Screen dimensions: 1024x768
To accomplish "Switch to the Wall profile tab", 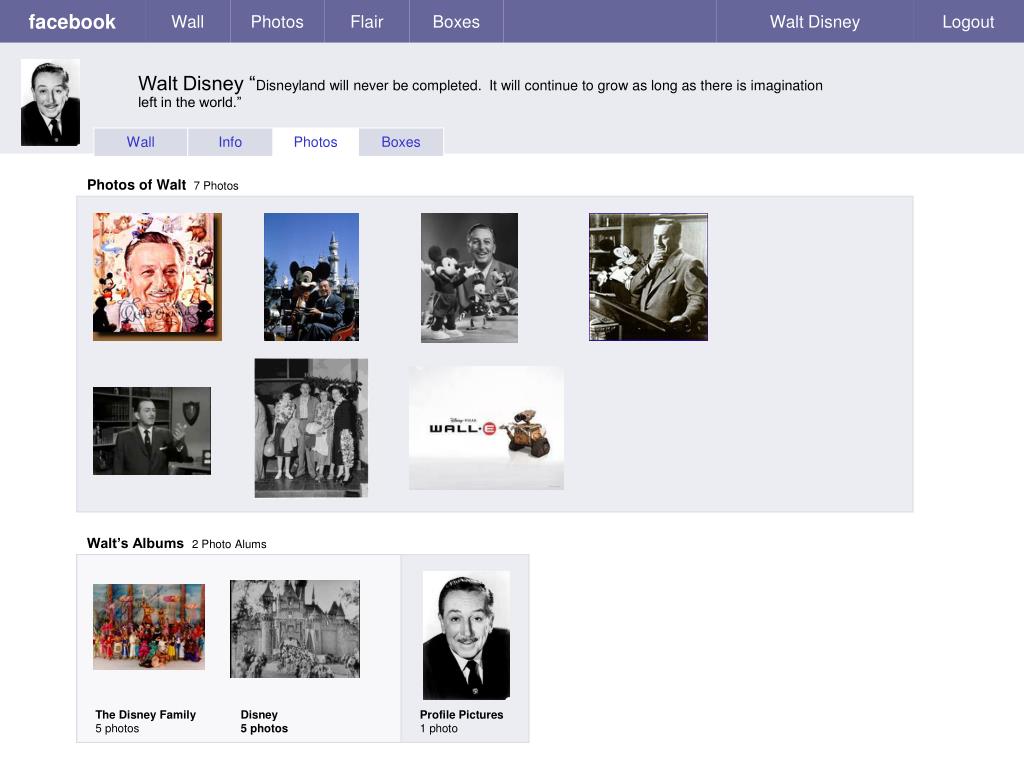I will [140, 142].
